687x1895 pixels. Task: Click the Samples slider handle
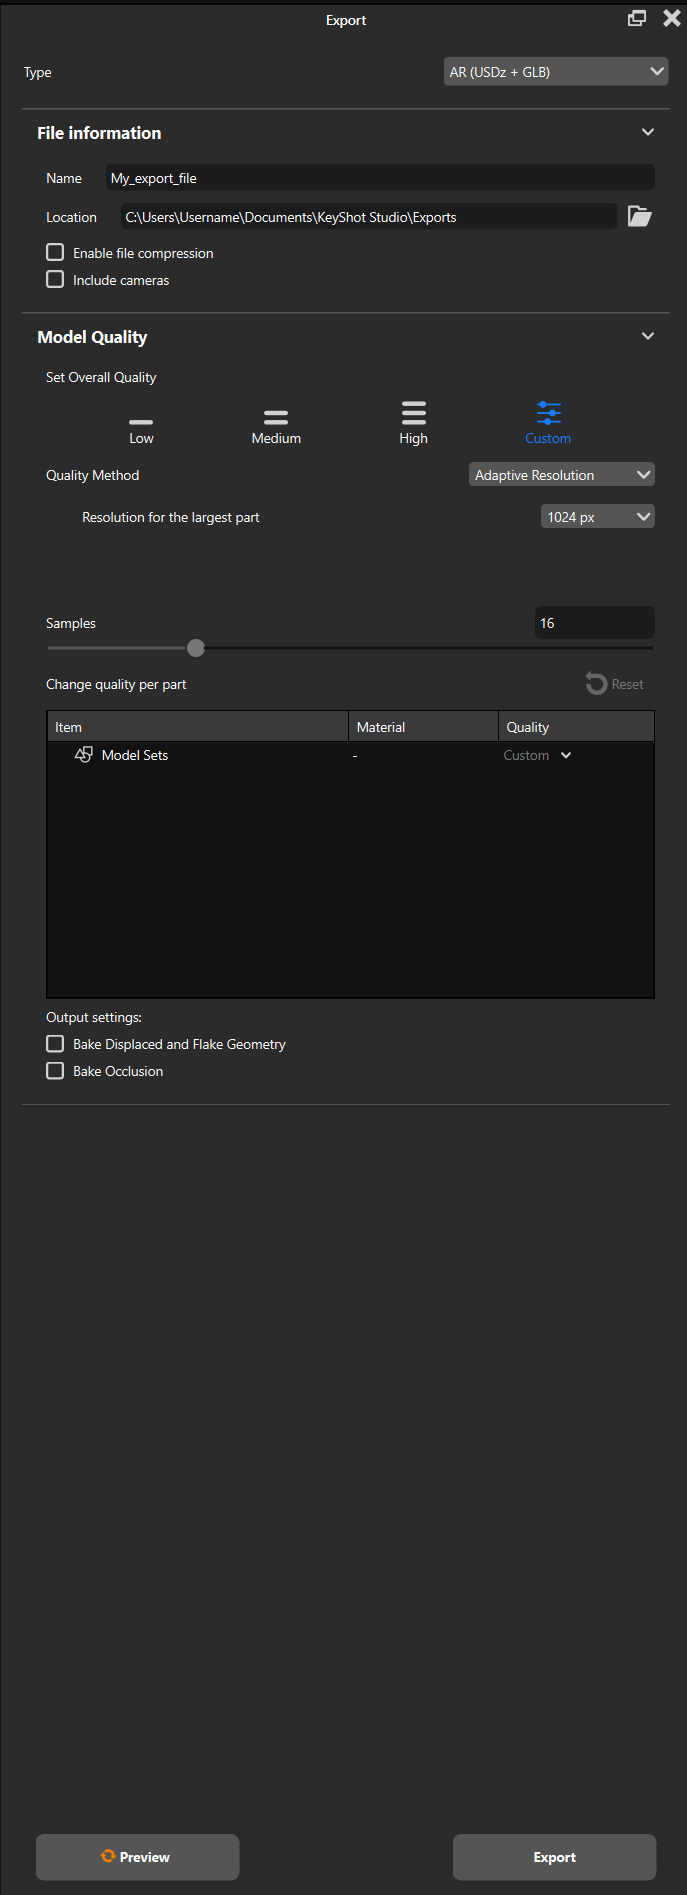[196, 648]
